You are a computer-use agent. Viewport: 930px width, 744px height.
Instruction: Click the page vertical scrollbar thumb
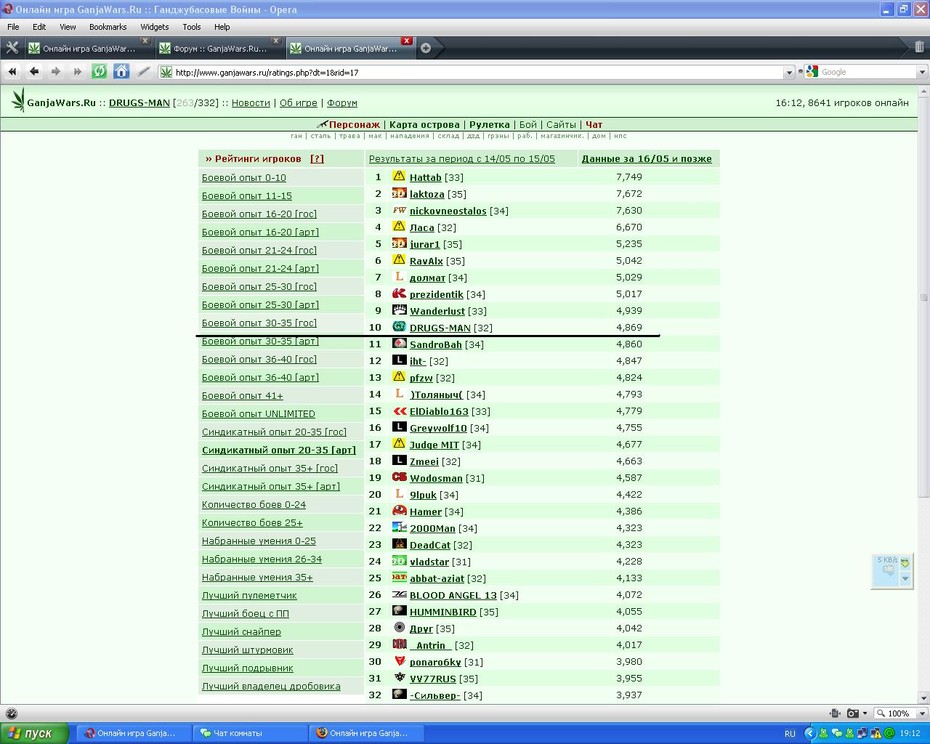coord(923,297)
